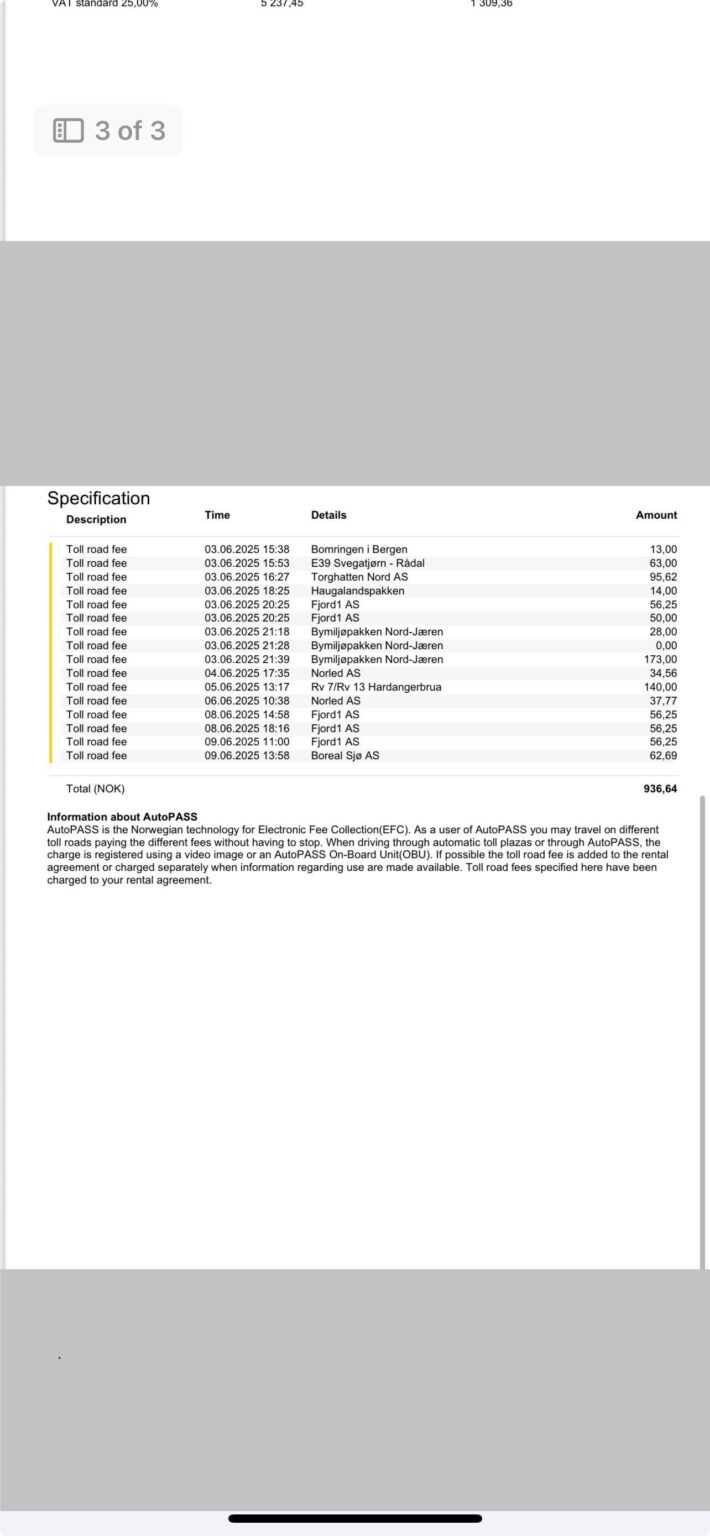Select the time '03.06.2025 21:28'
This screenshot has height=1536, width=710.
point(247,646)
